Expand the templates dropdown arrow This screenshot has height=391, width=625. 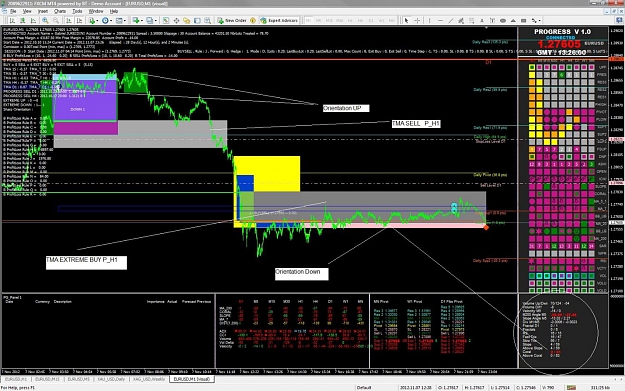click(125, 20)
